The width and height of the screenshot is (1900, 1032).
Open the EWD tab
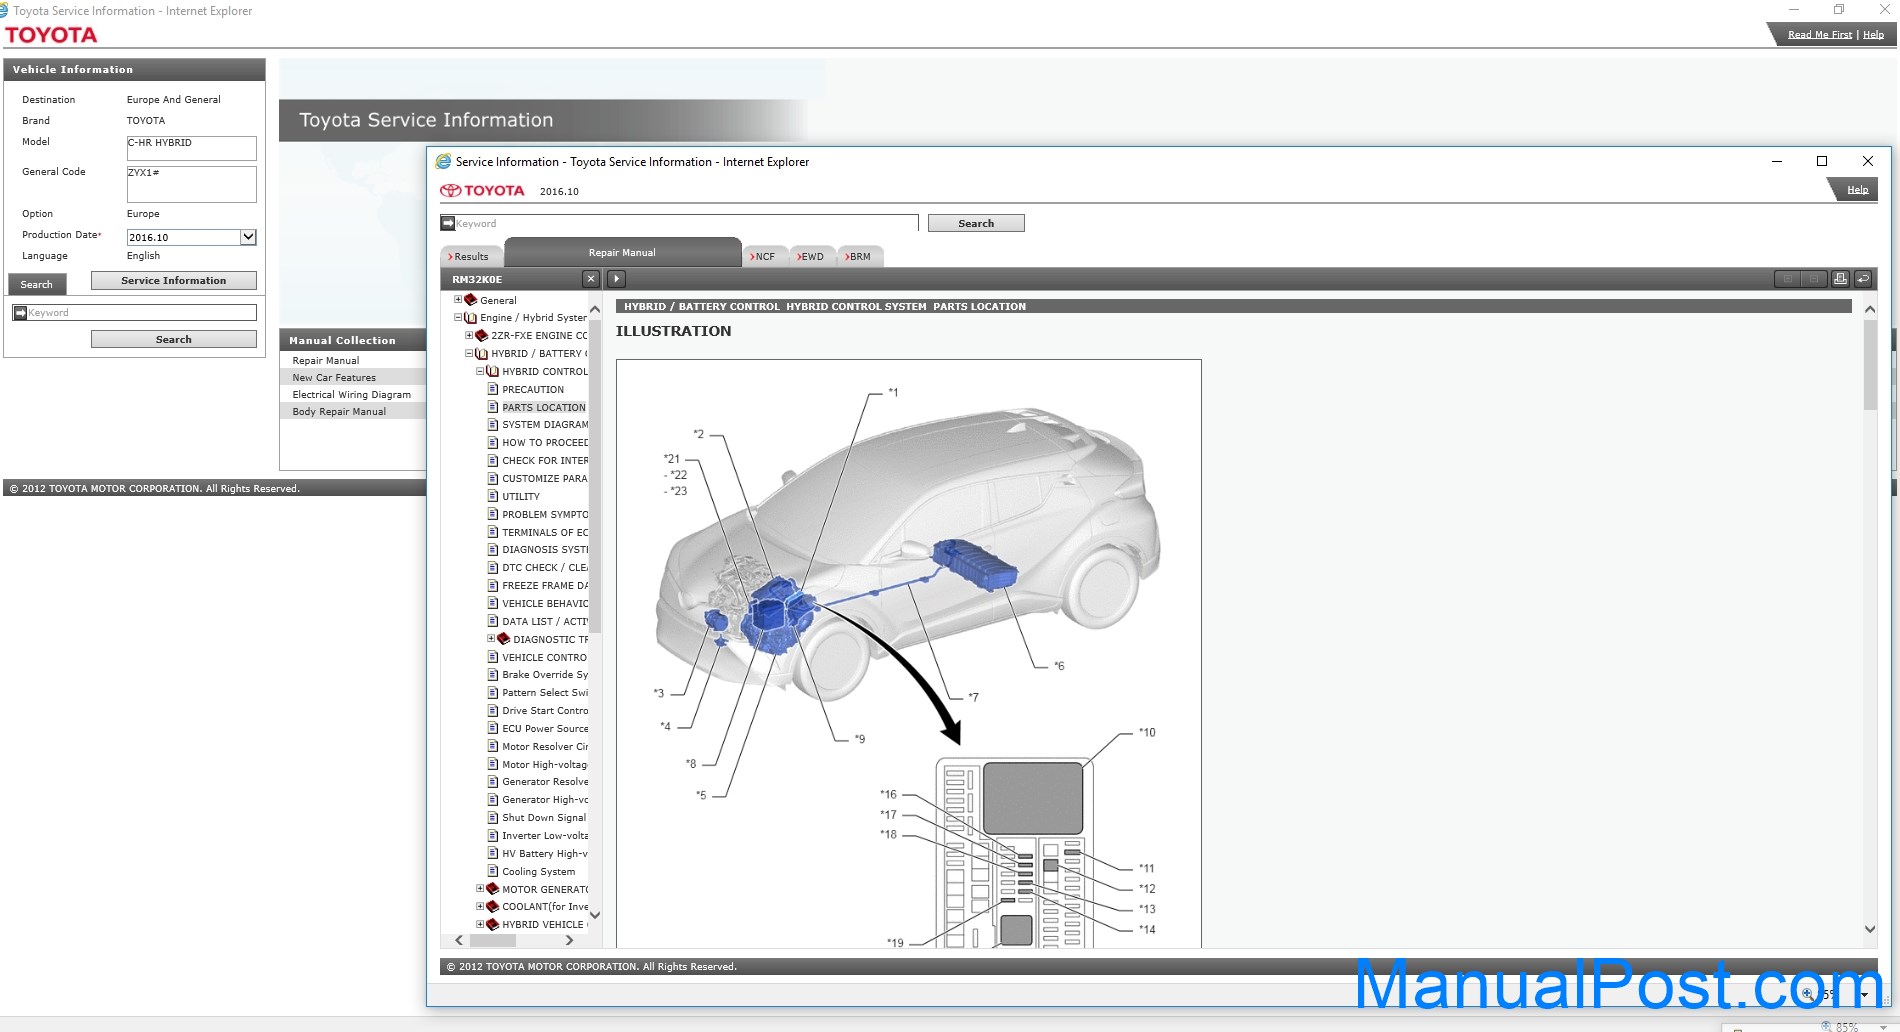[x=811, y=257]
